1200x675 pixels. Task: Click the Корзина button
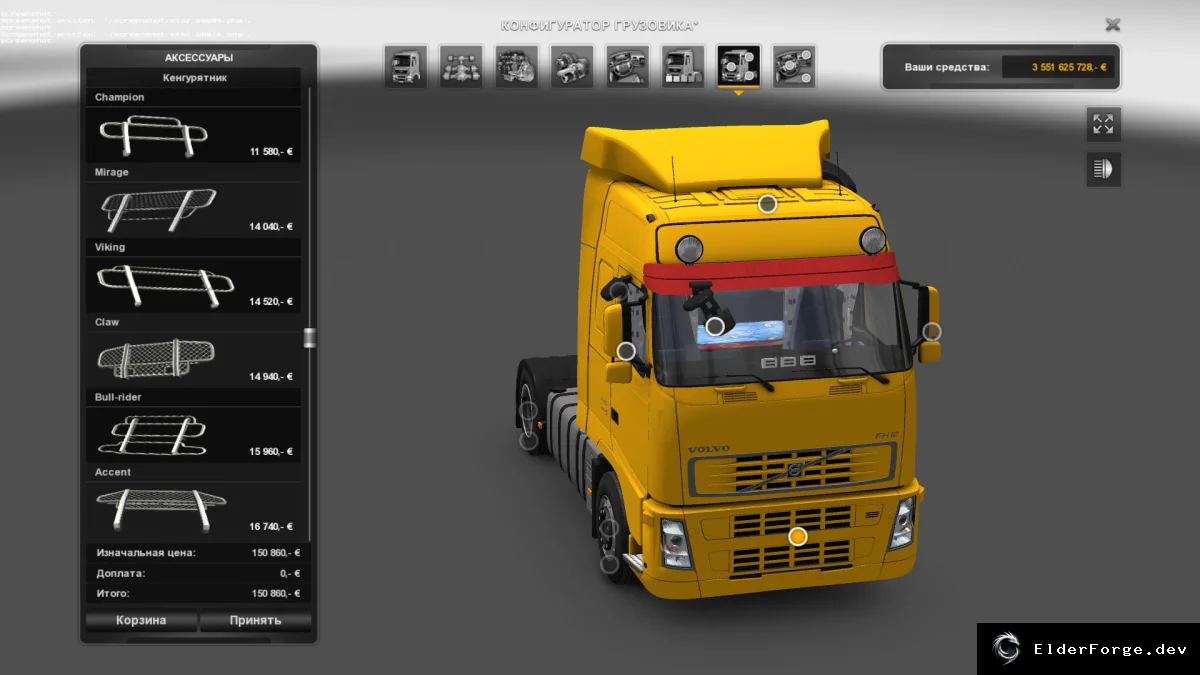(141, 620)
